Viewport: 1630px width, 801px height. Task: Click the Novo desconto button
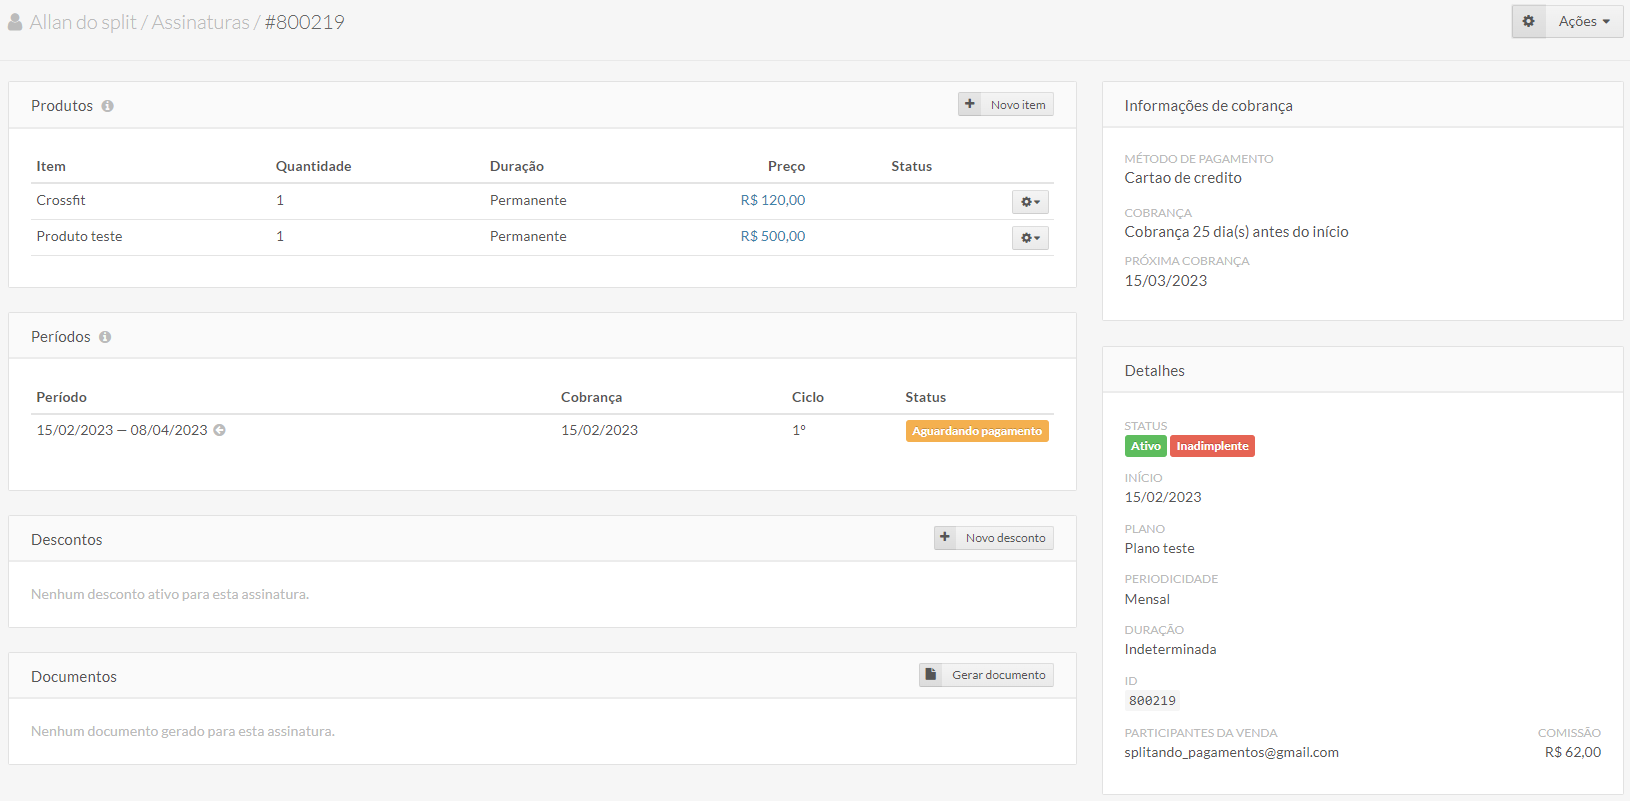coord(1005,538)
